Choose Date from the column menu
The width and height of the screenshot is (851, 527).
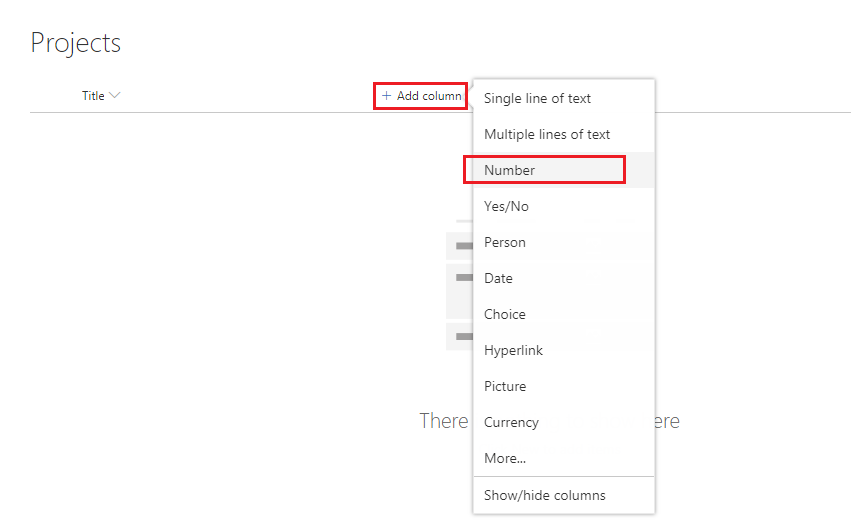point(498,278)
